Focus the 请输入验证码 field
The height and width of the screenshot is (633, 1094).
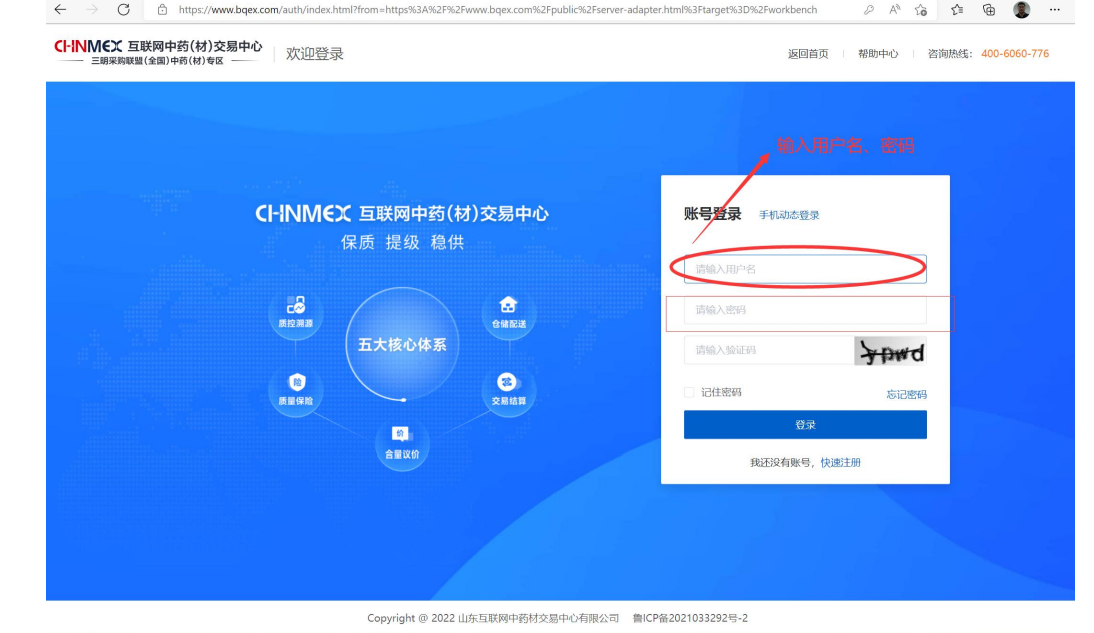[769, 350]
